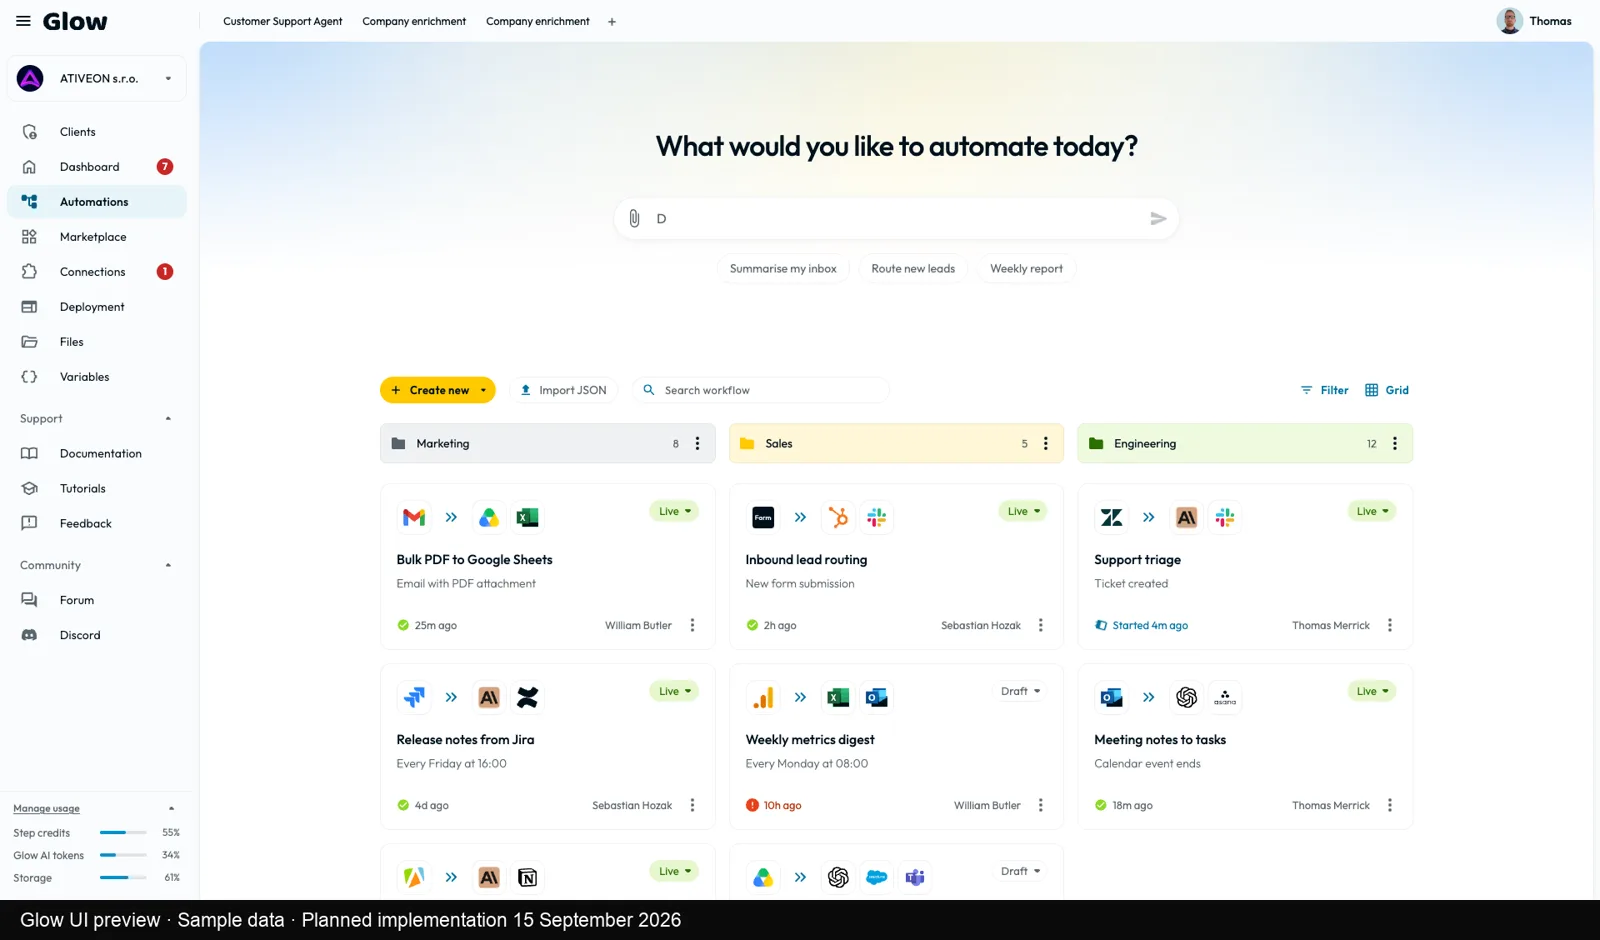Viewport: 1600px width, 940px height.
Task: Change Live status on Inbound lead routing
Action: point(1023,511)
